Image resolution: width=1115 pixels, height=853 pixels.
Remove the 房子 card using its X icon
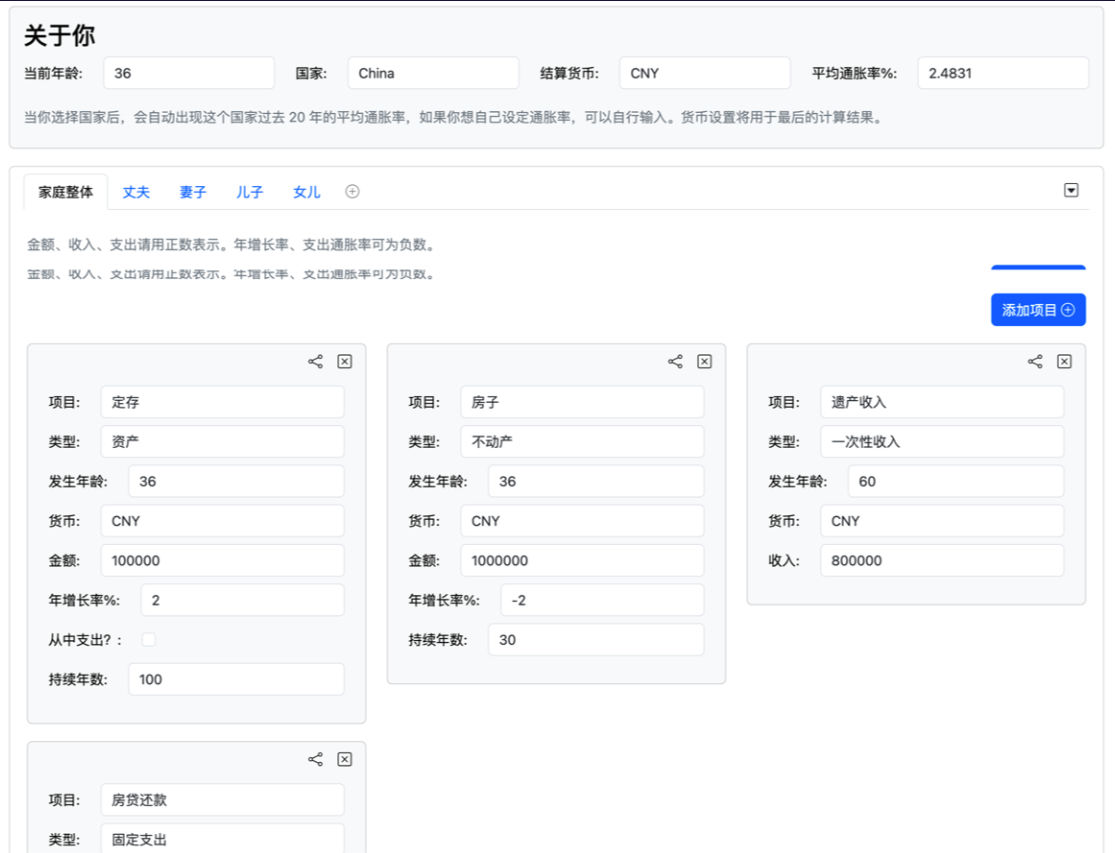coord(704,361)
